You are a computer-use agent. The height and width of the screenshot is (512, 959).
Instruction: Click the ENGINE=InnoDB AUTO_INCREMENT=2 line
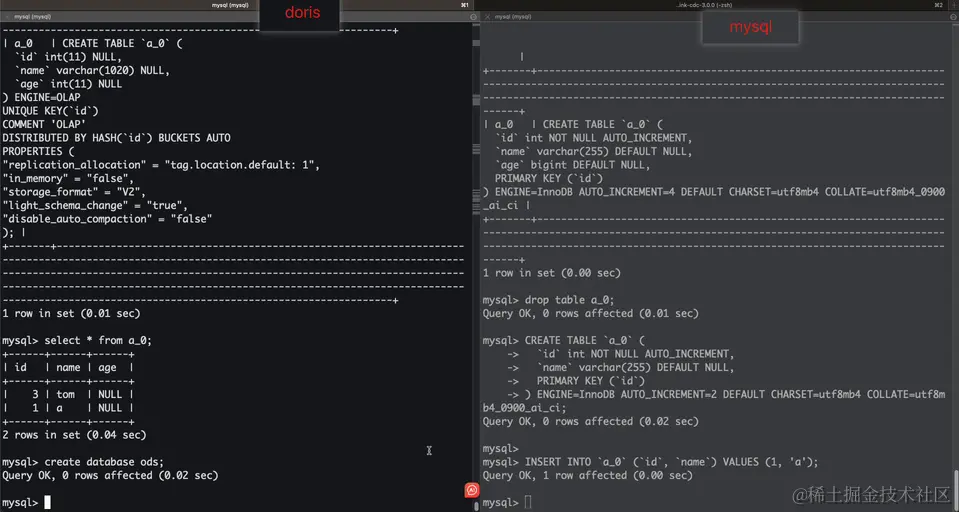point(726,395)
